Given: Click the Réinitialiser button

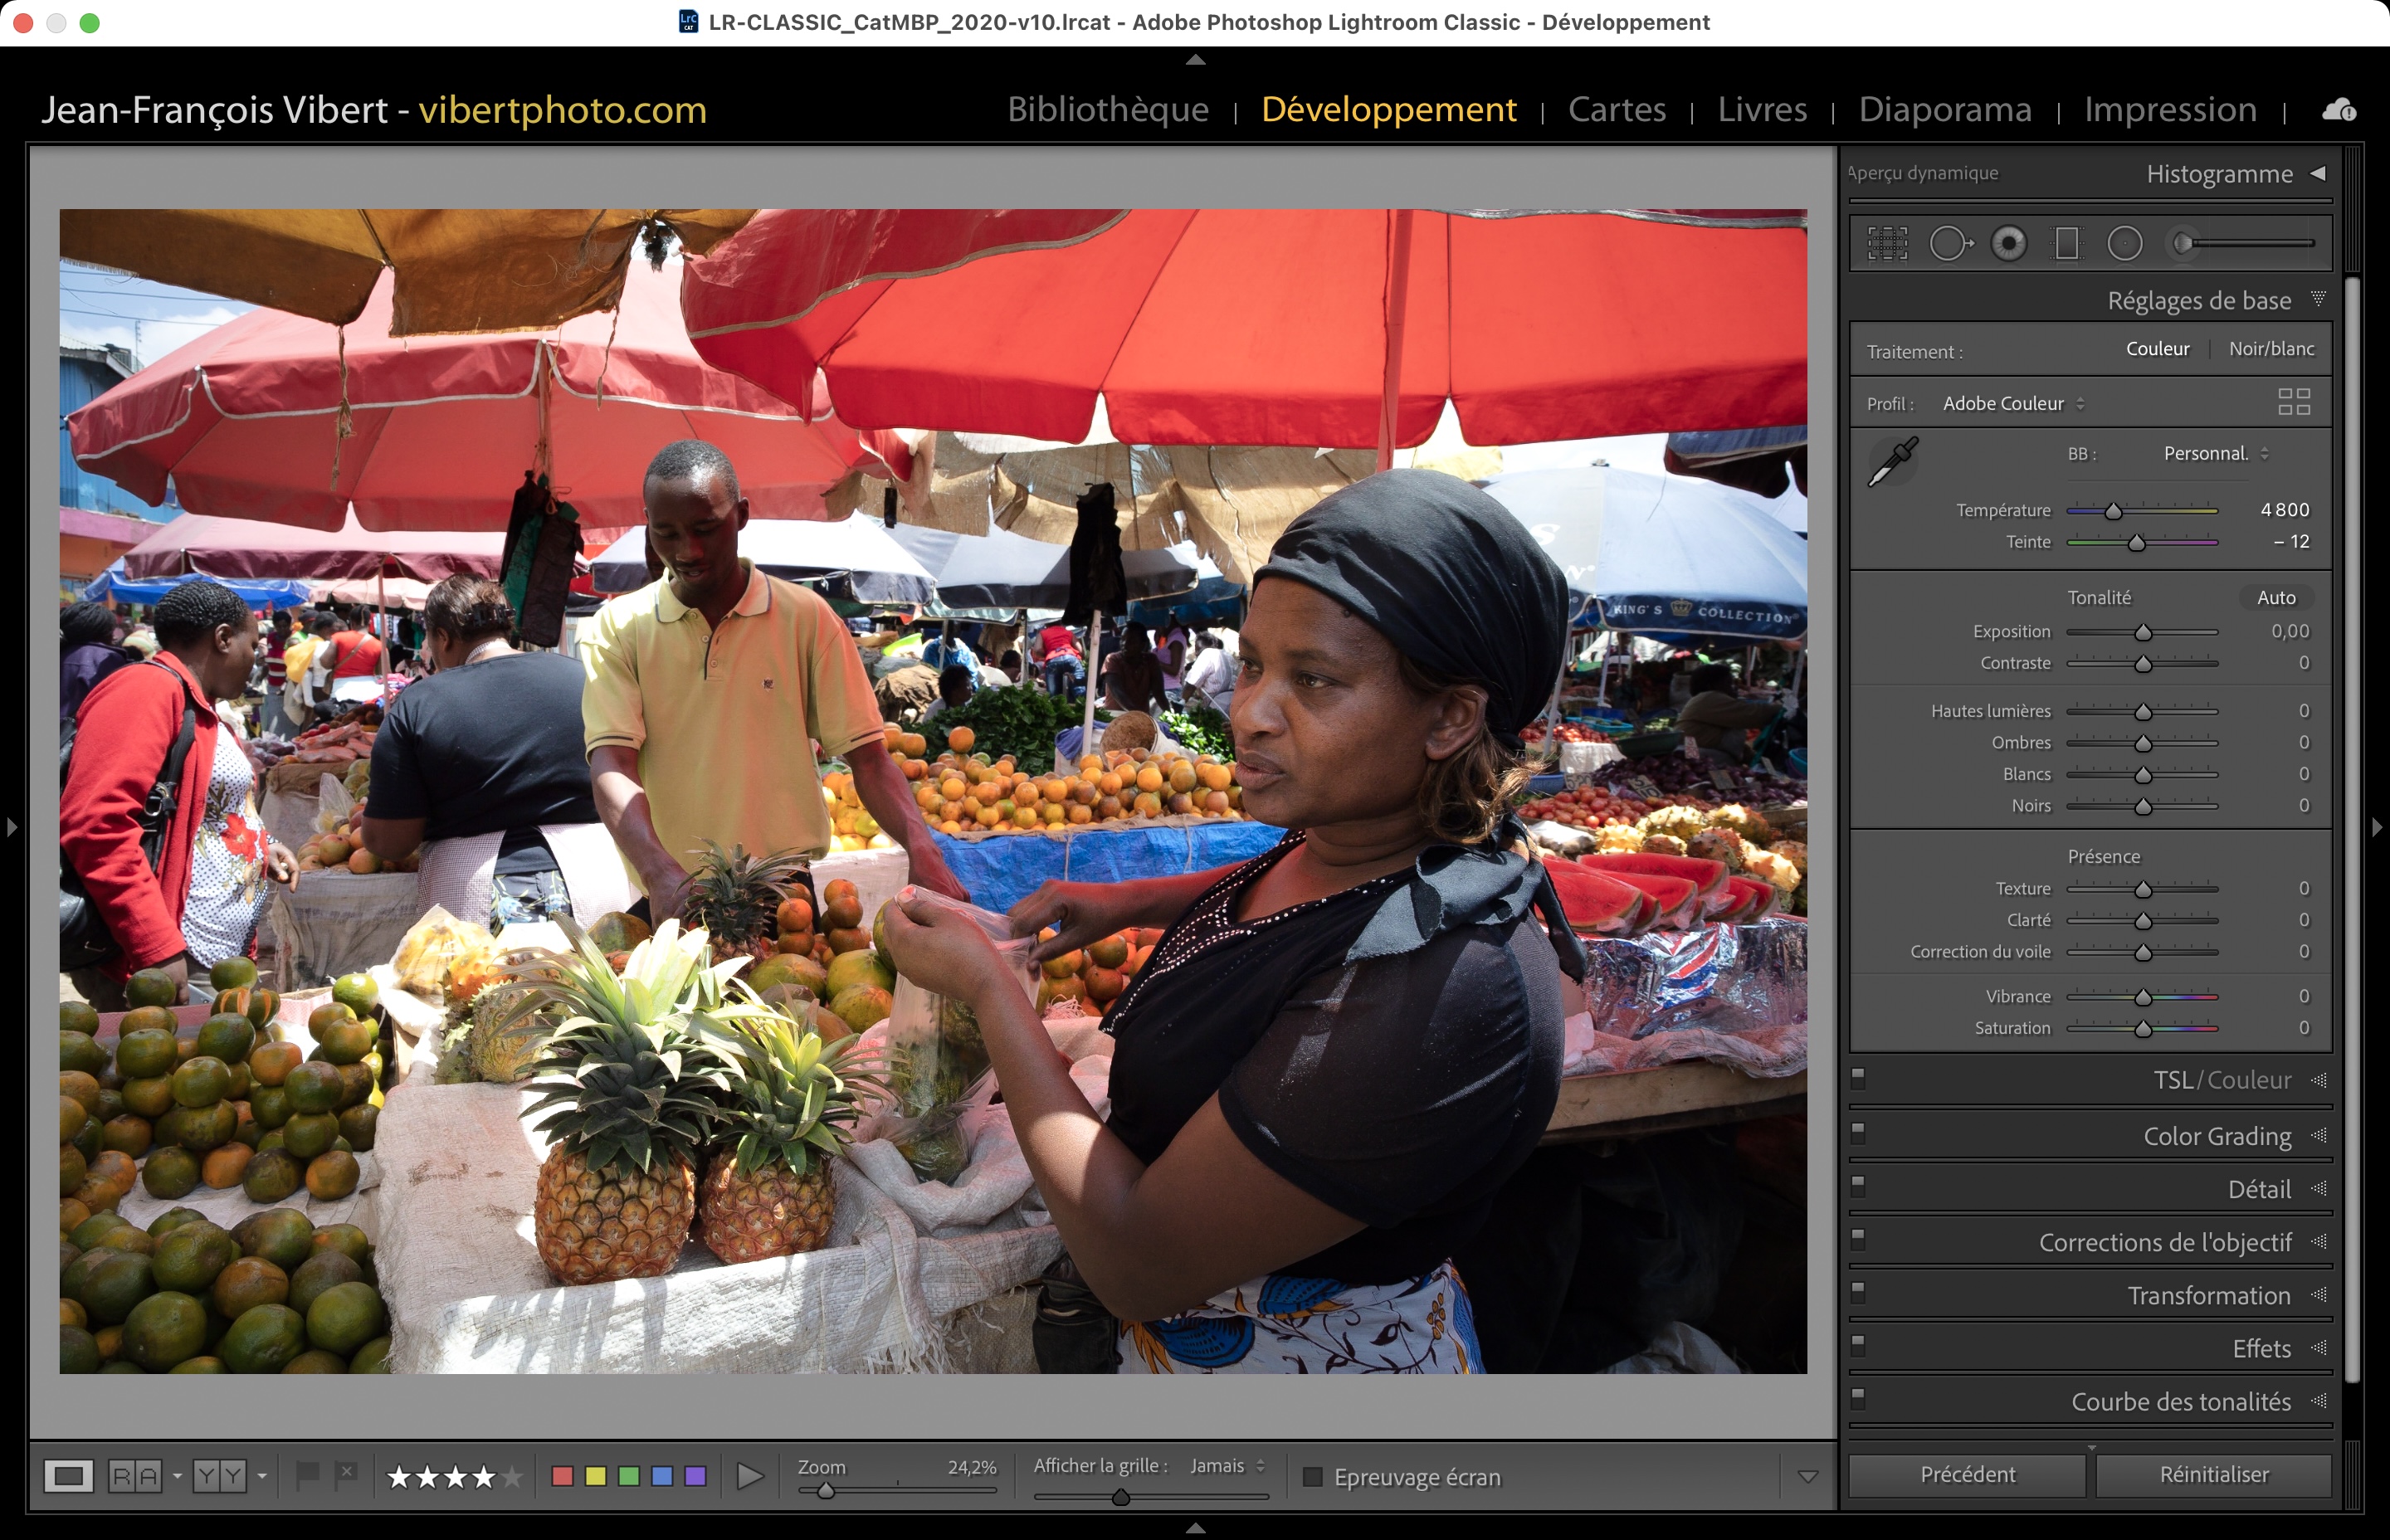Looking at the screenshot, I should [x=2213, y=1475].
